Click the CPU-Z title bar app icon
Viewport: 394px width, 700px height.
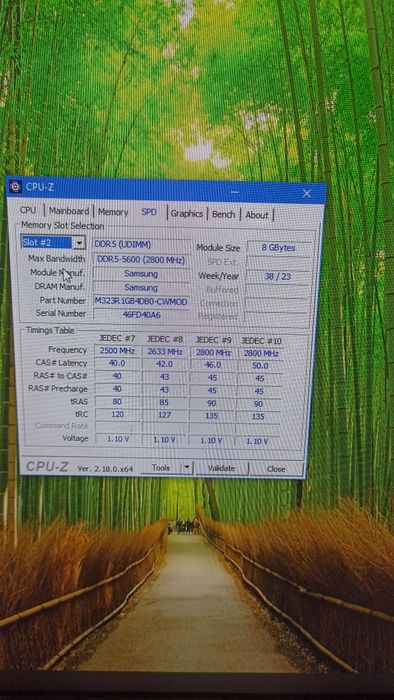16,186
